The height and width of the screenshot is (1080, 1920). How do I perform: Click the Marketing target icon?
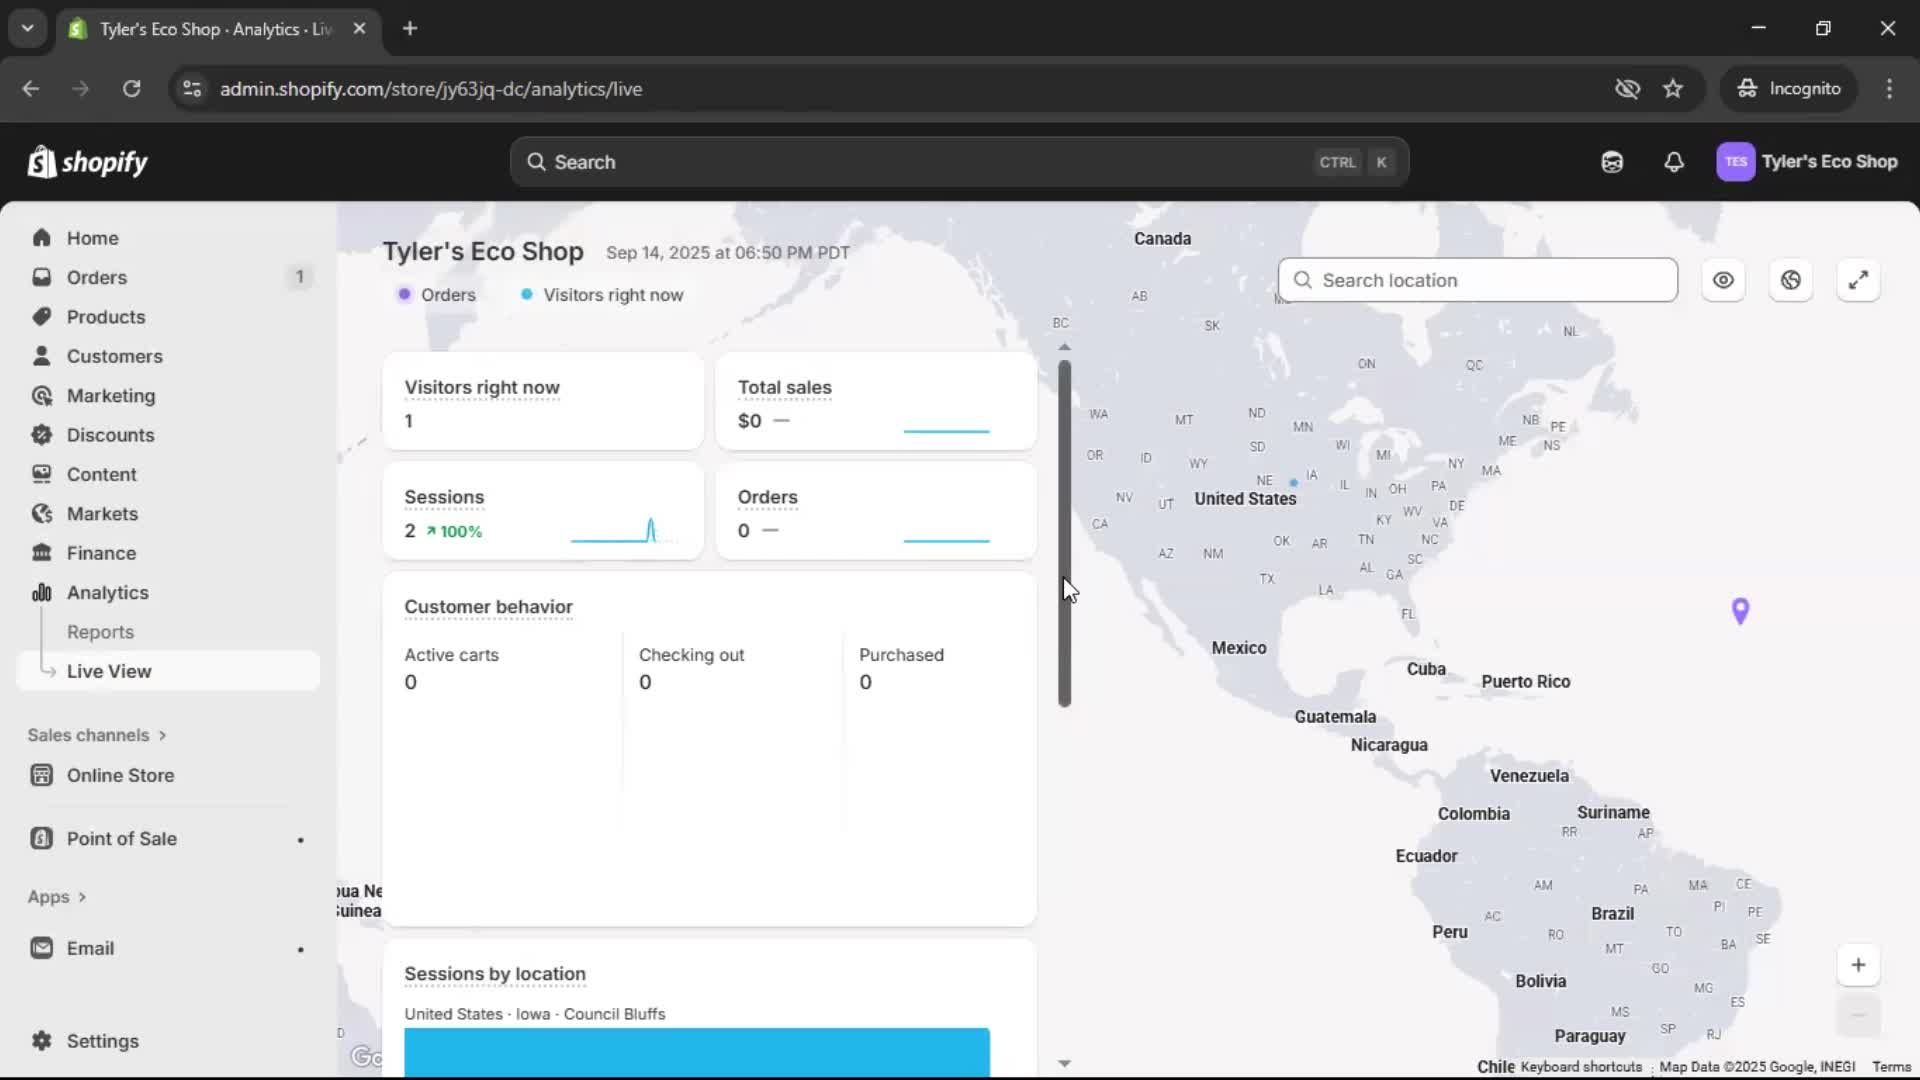(41, 396)
